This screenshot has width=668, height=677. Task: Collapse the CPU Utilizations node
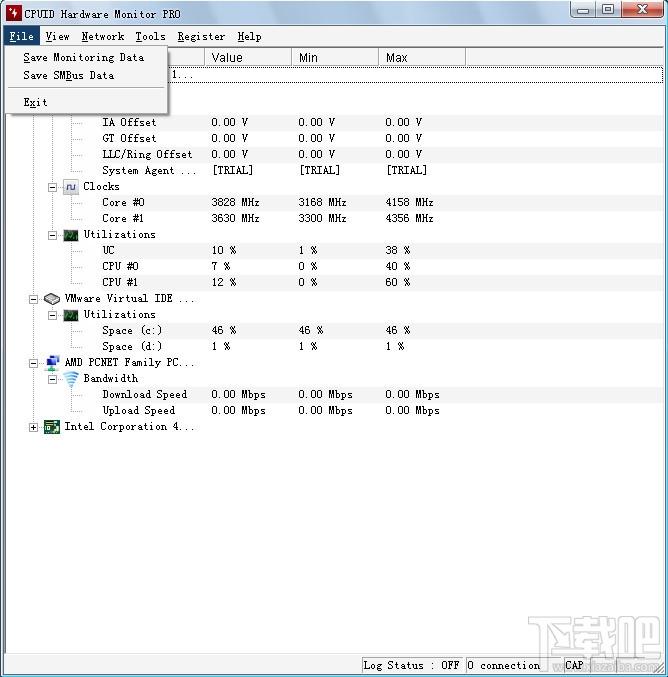(52, 235)
